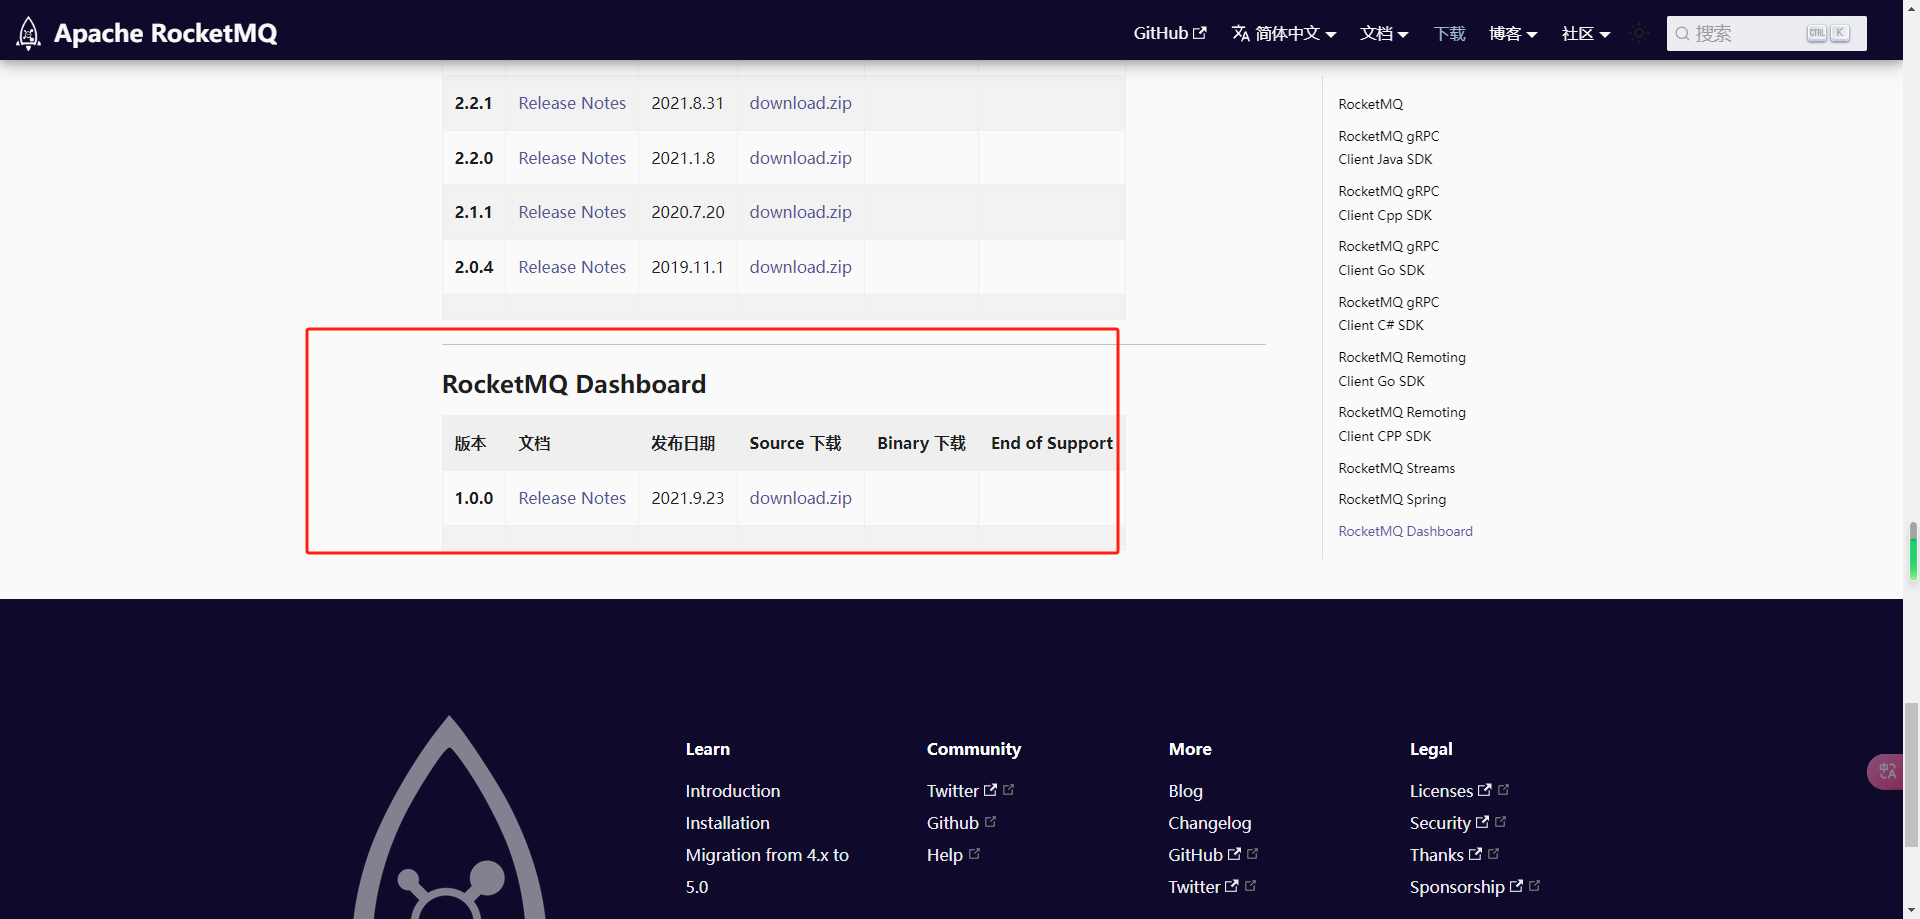Jump to RocketMQ gRPC Client C# SDK
The height and width of the screenshot is (919, 1920).
[x=1389, y=314]
